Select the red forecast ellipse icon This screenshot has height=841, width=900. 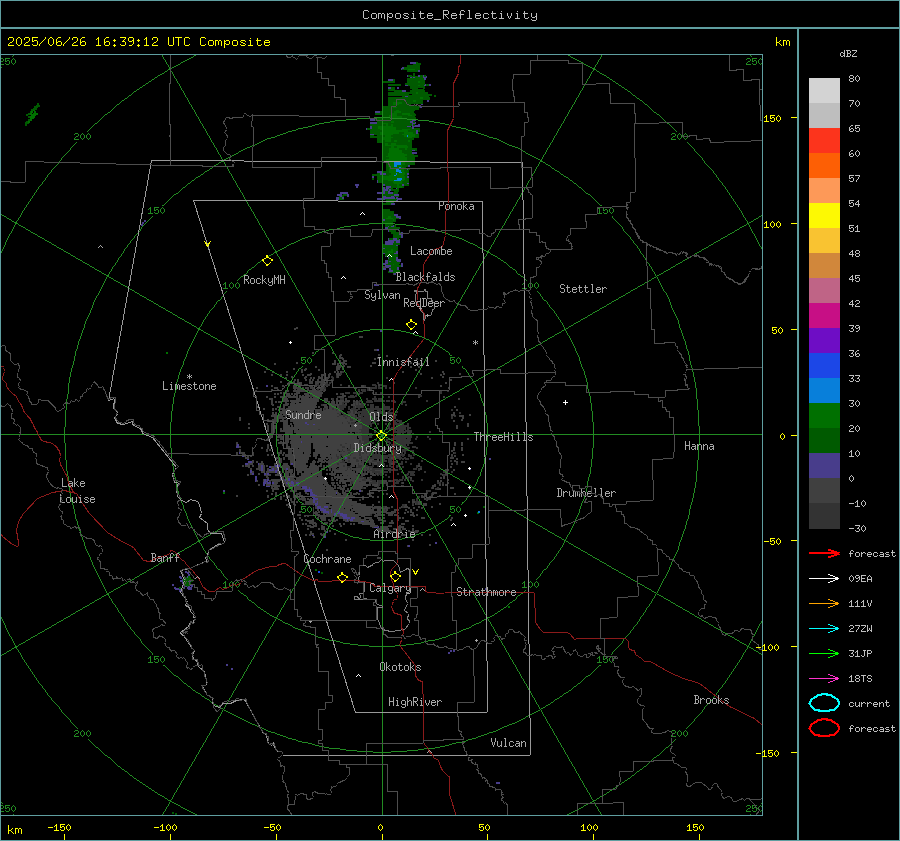tap(824, 728)
